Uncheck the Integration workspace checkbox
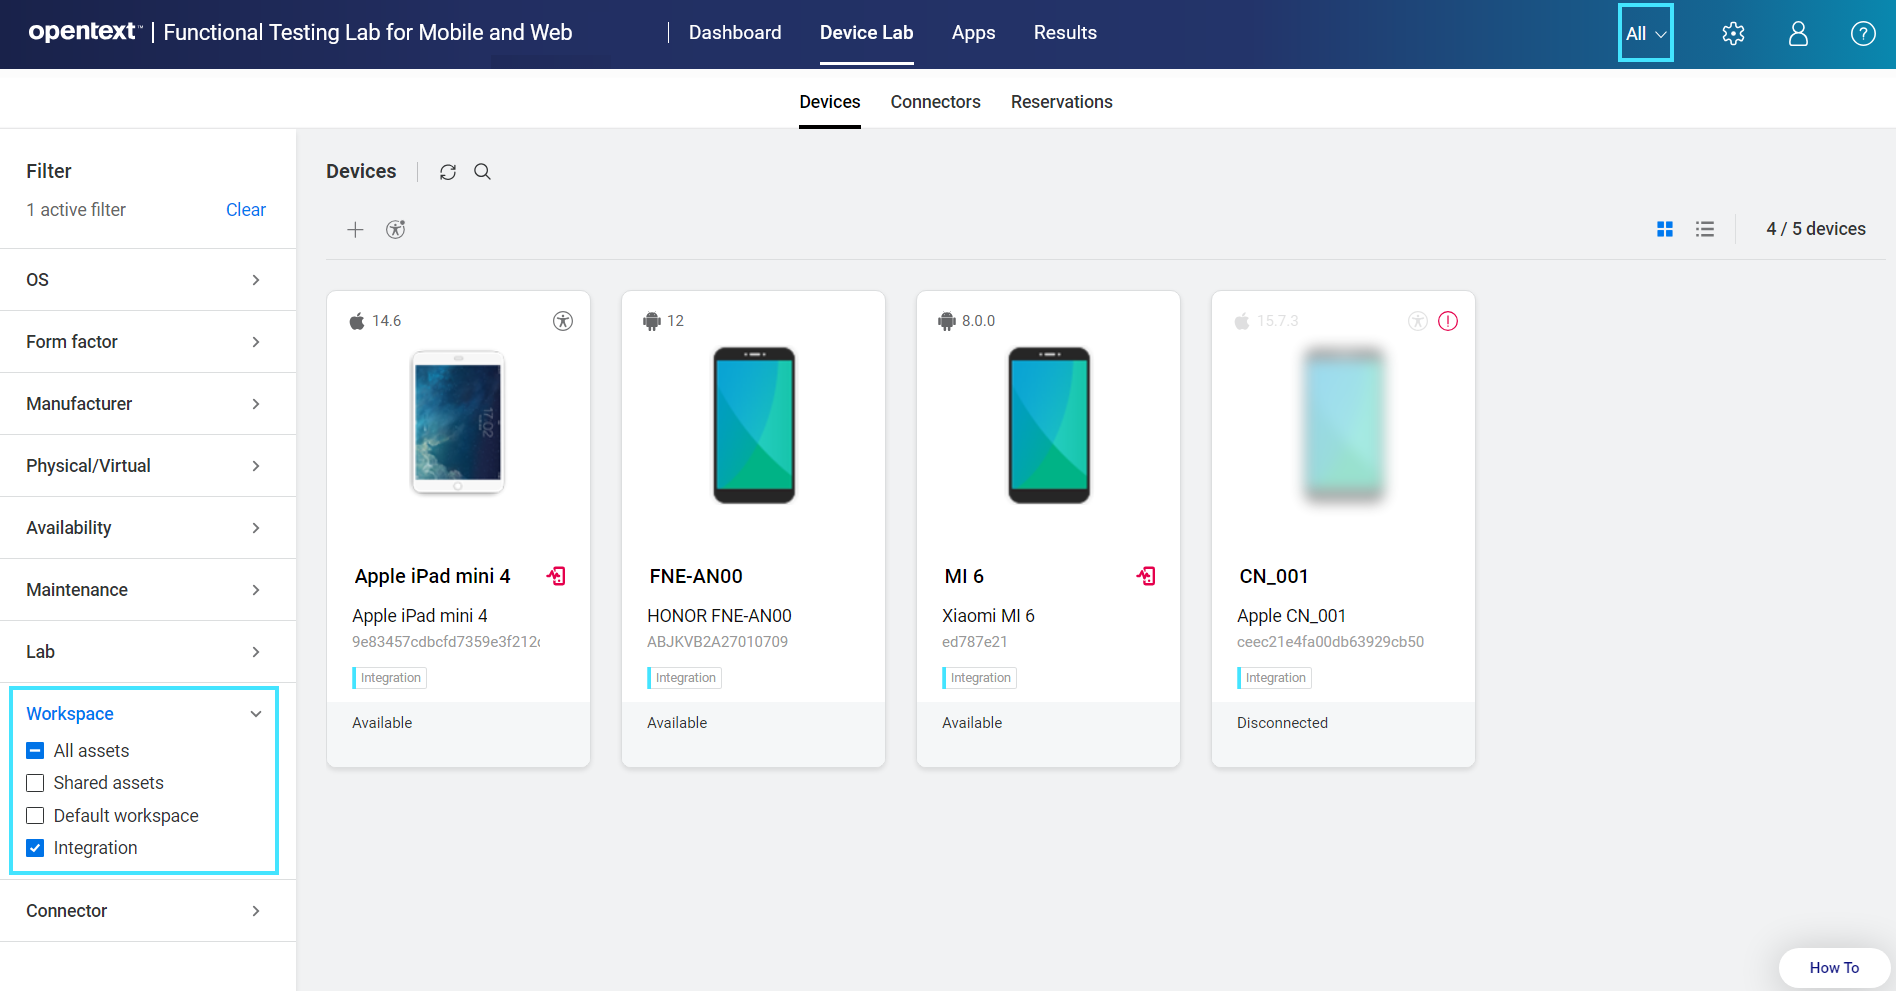 36,848
